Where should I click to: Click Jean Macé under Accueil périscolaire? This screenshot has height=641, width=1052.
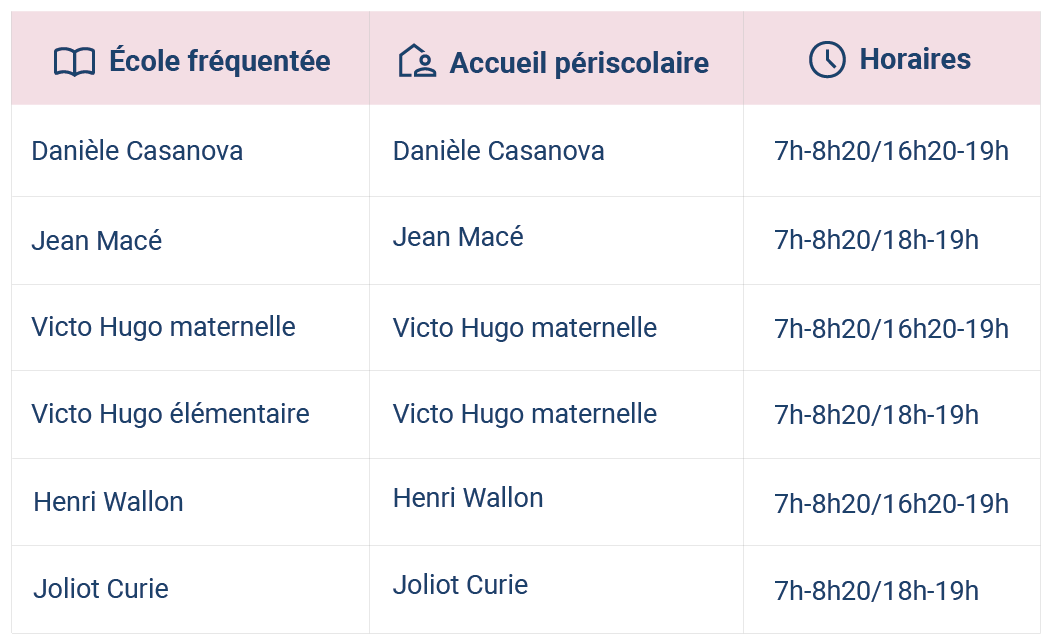click(458, 237)
